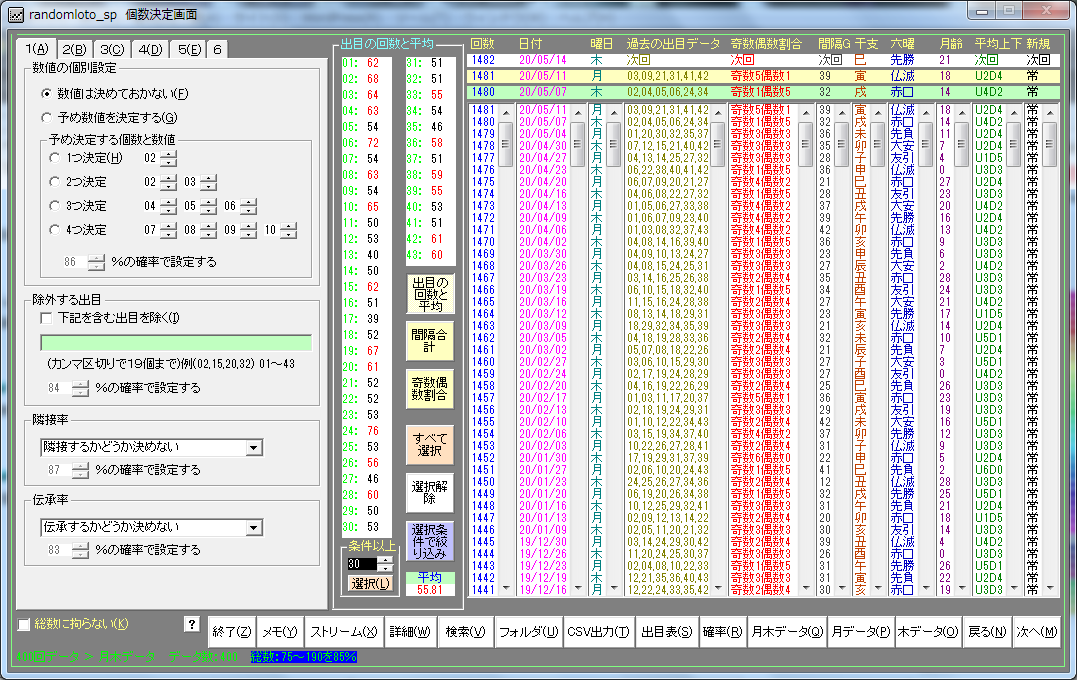Open help with the ? button
Viewport: 1077px width, 680px height.
192,624
